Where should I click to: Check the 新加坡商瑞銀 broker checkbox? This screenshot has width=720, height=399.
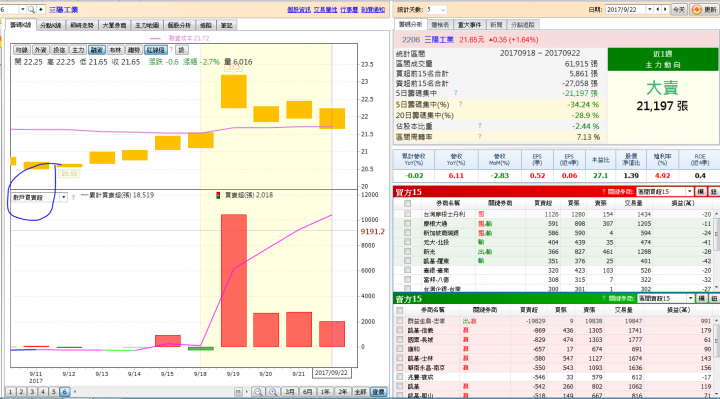click(407, 233)
